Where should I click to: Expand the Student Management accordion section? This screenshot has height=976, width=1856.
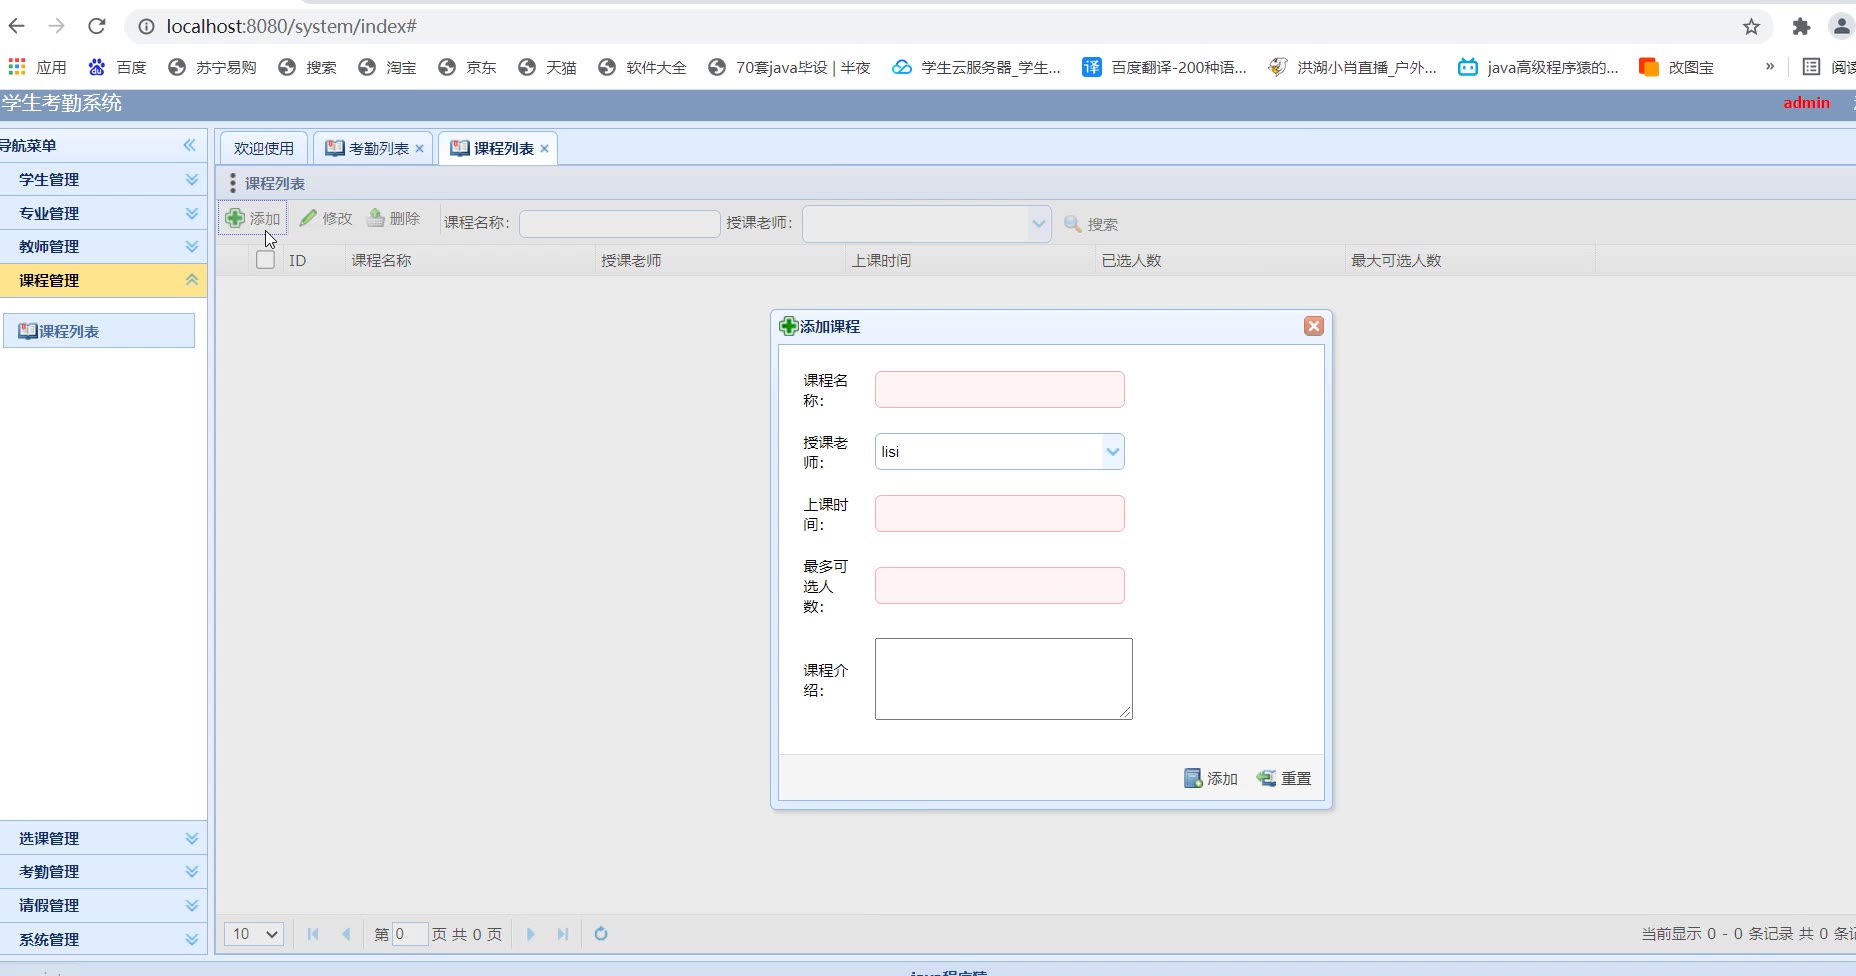pos(103,180)
